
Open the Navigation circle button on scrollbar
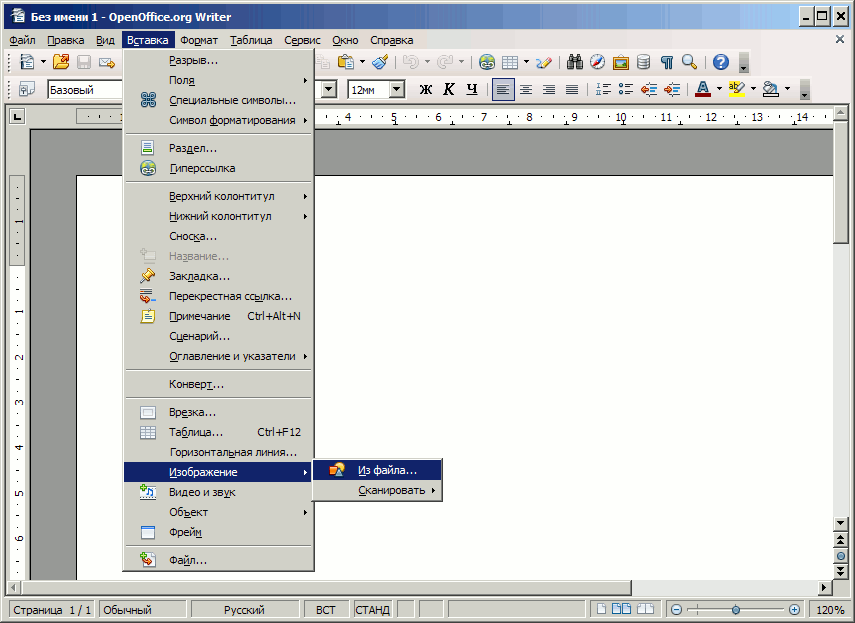tap(840, 557)
